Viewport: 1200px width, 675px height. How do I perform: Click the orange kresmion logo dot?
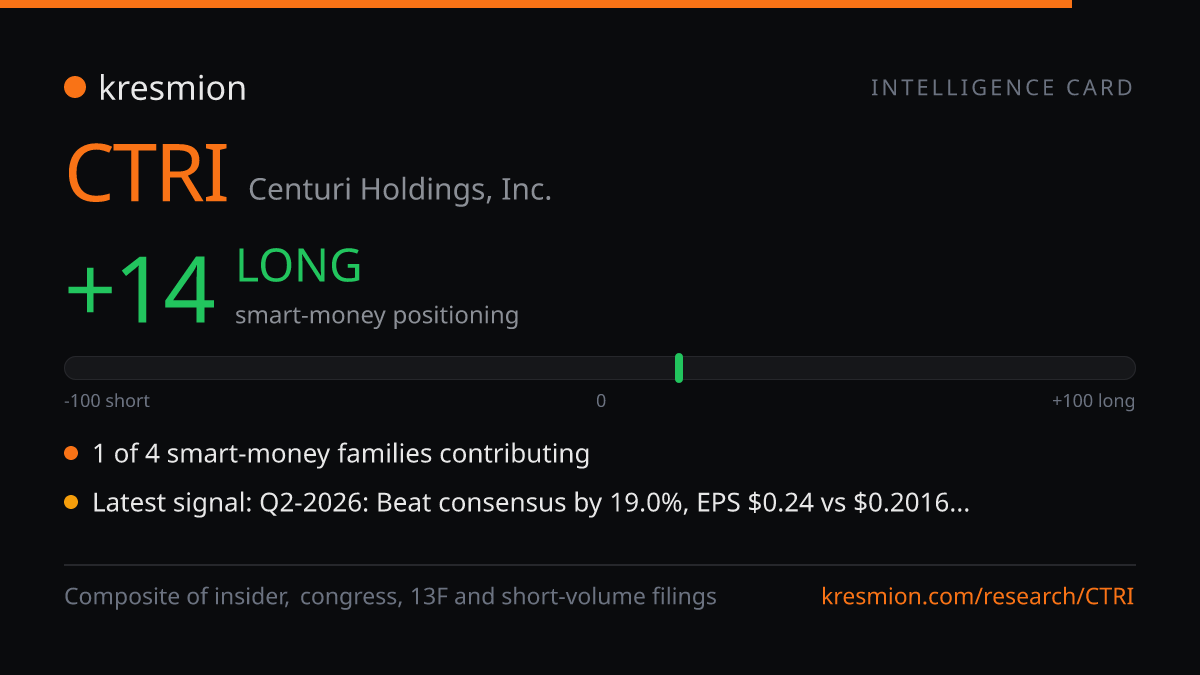tap(75, 88)
